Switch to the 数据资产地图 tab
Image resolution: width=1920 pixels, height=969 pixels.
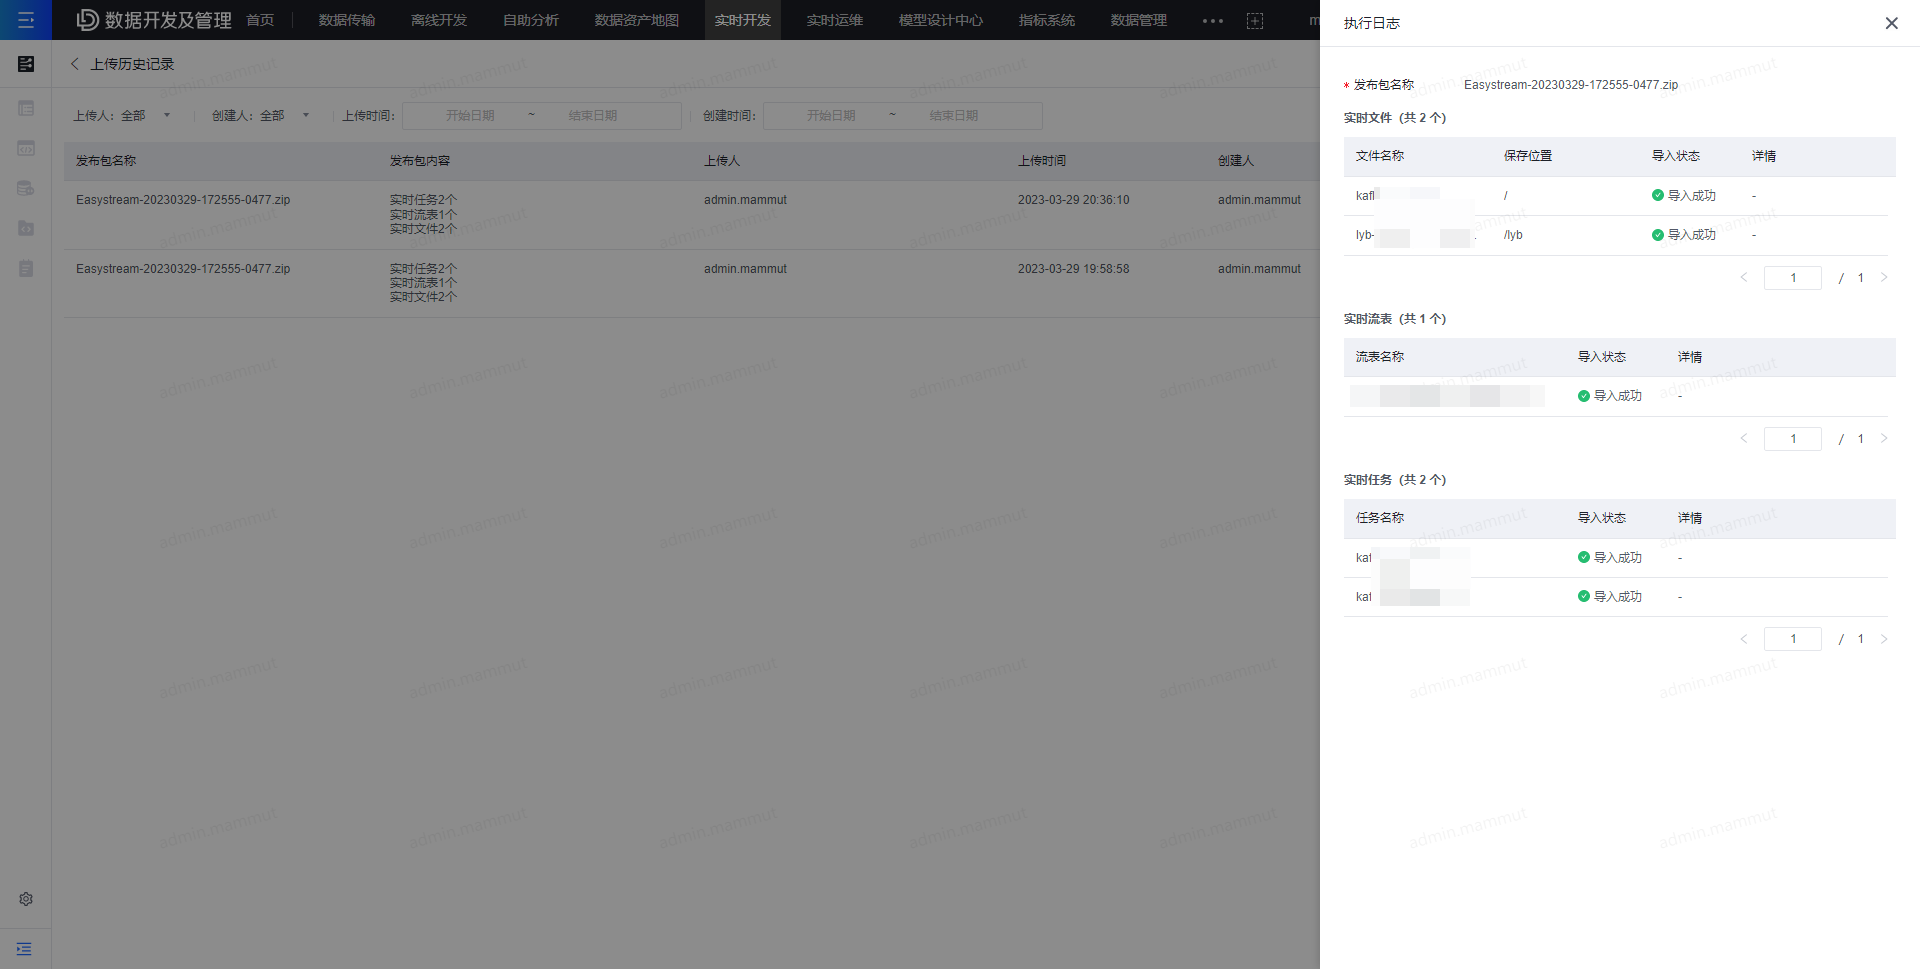637,20
